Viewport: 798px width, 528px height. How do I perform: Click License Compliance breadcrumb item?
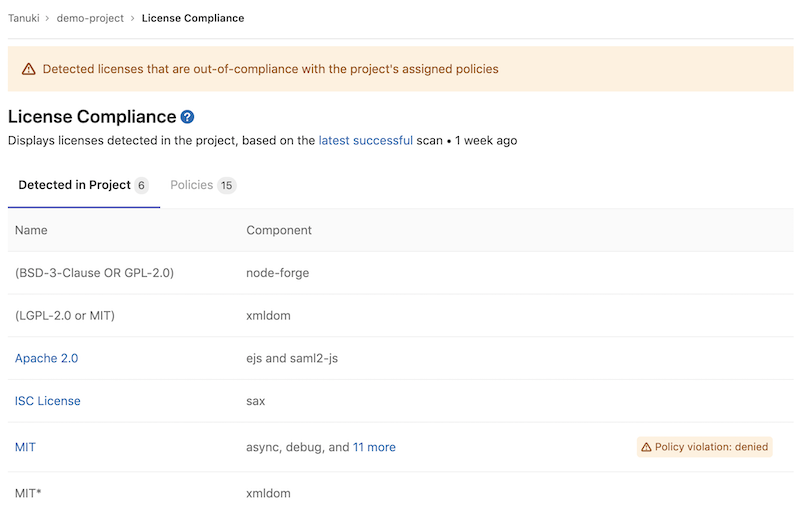tap(193, 18)
